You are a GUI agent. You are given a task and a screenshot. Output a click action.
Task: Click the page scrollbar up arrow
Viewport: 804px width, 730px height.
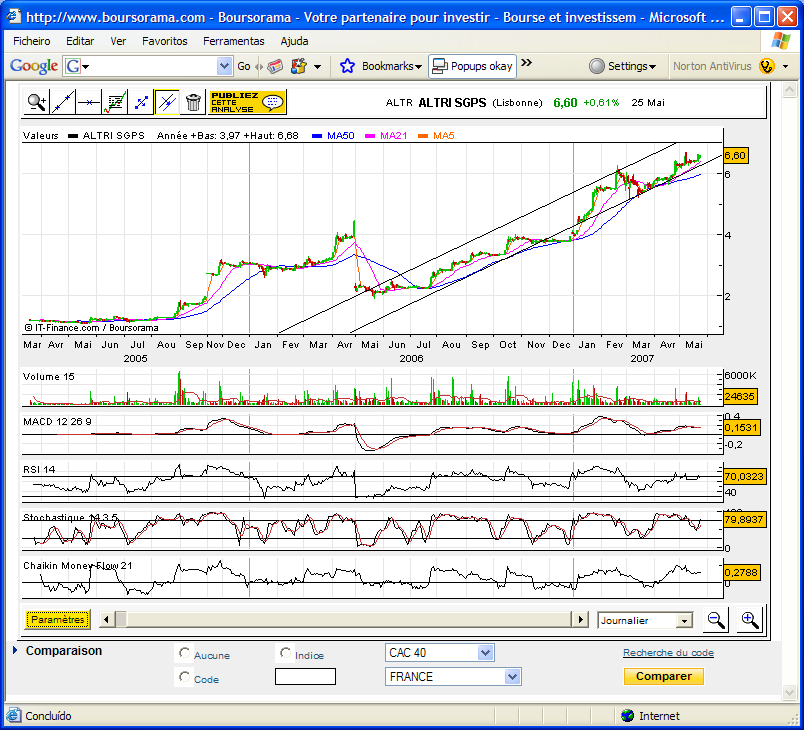tap(789, 90)
